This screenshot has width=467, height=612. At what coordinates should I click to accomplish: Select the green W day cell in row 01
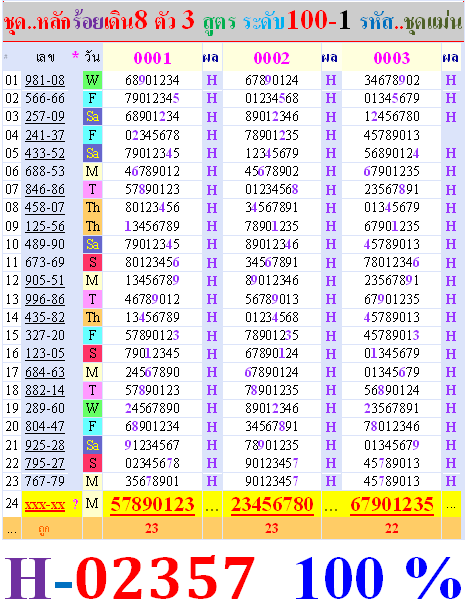click(92, 80)
